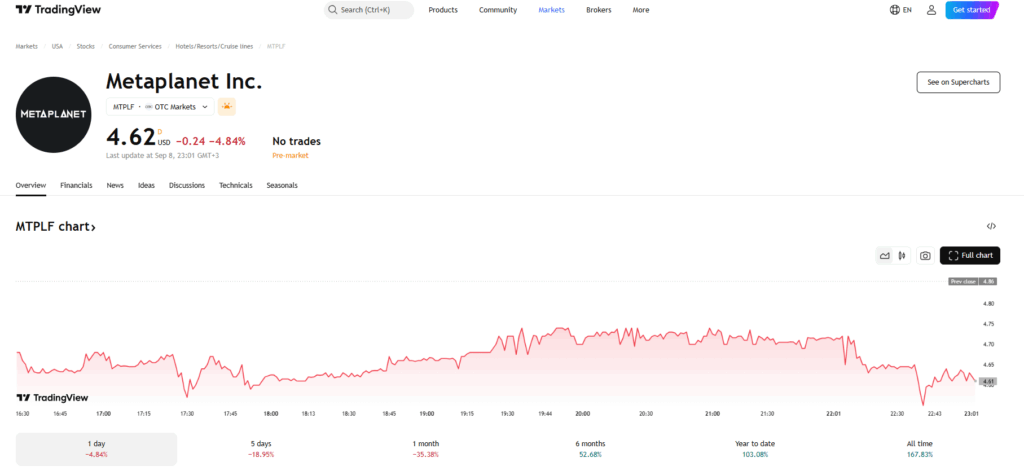This screenshot has width=1024, height=471.
Task: Click the Prev close label on chart
Action: click(963, 282)
